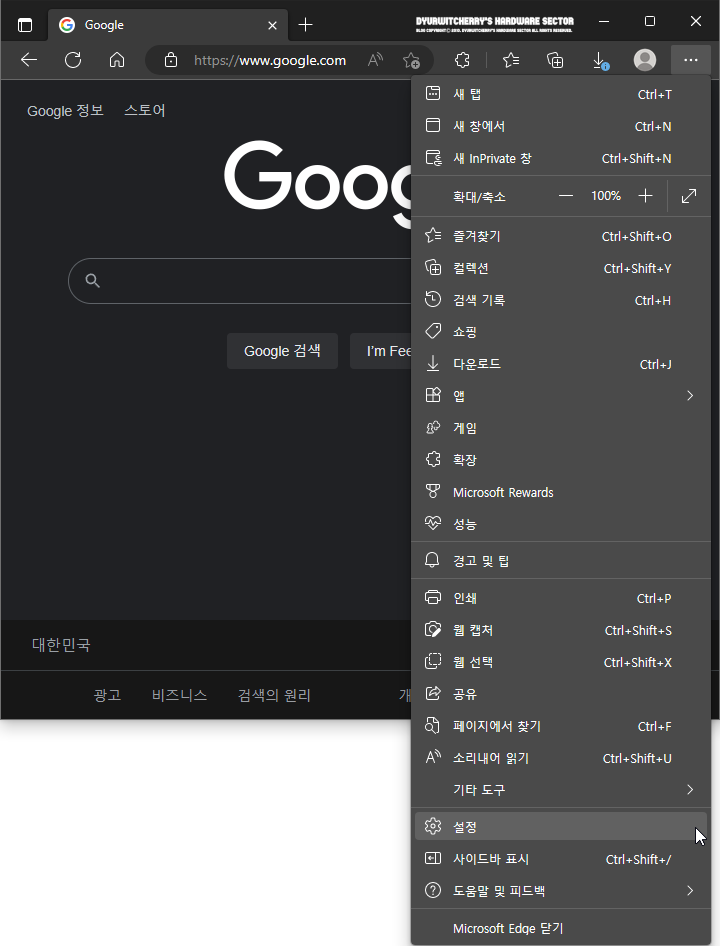Go to the Home page icon

(117, 60)
